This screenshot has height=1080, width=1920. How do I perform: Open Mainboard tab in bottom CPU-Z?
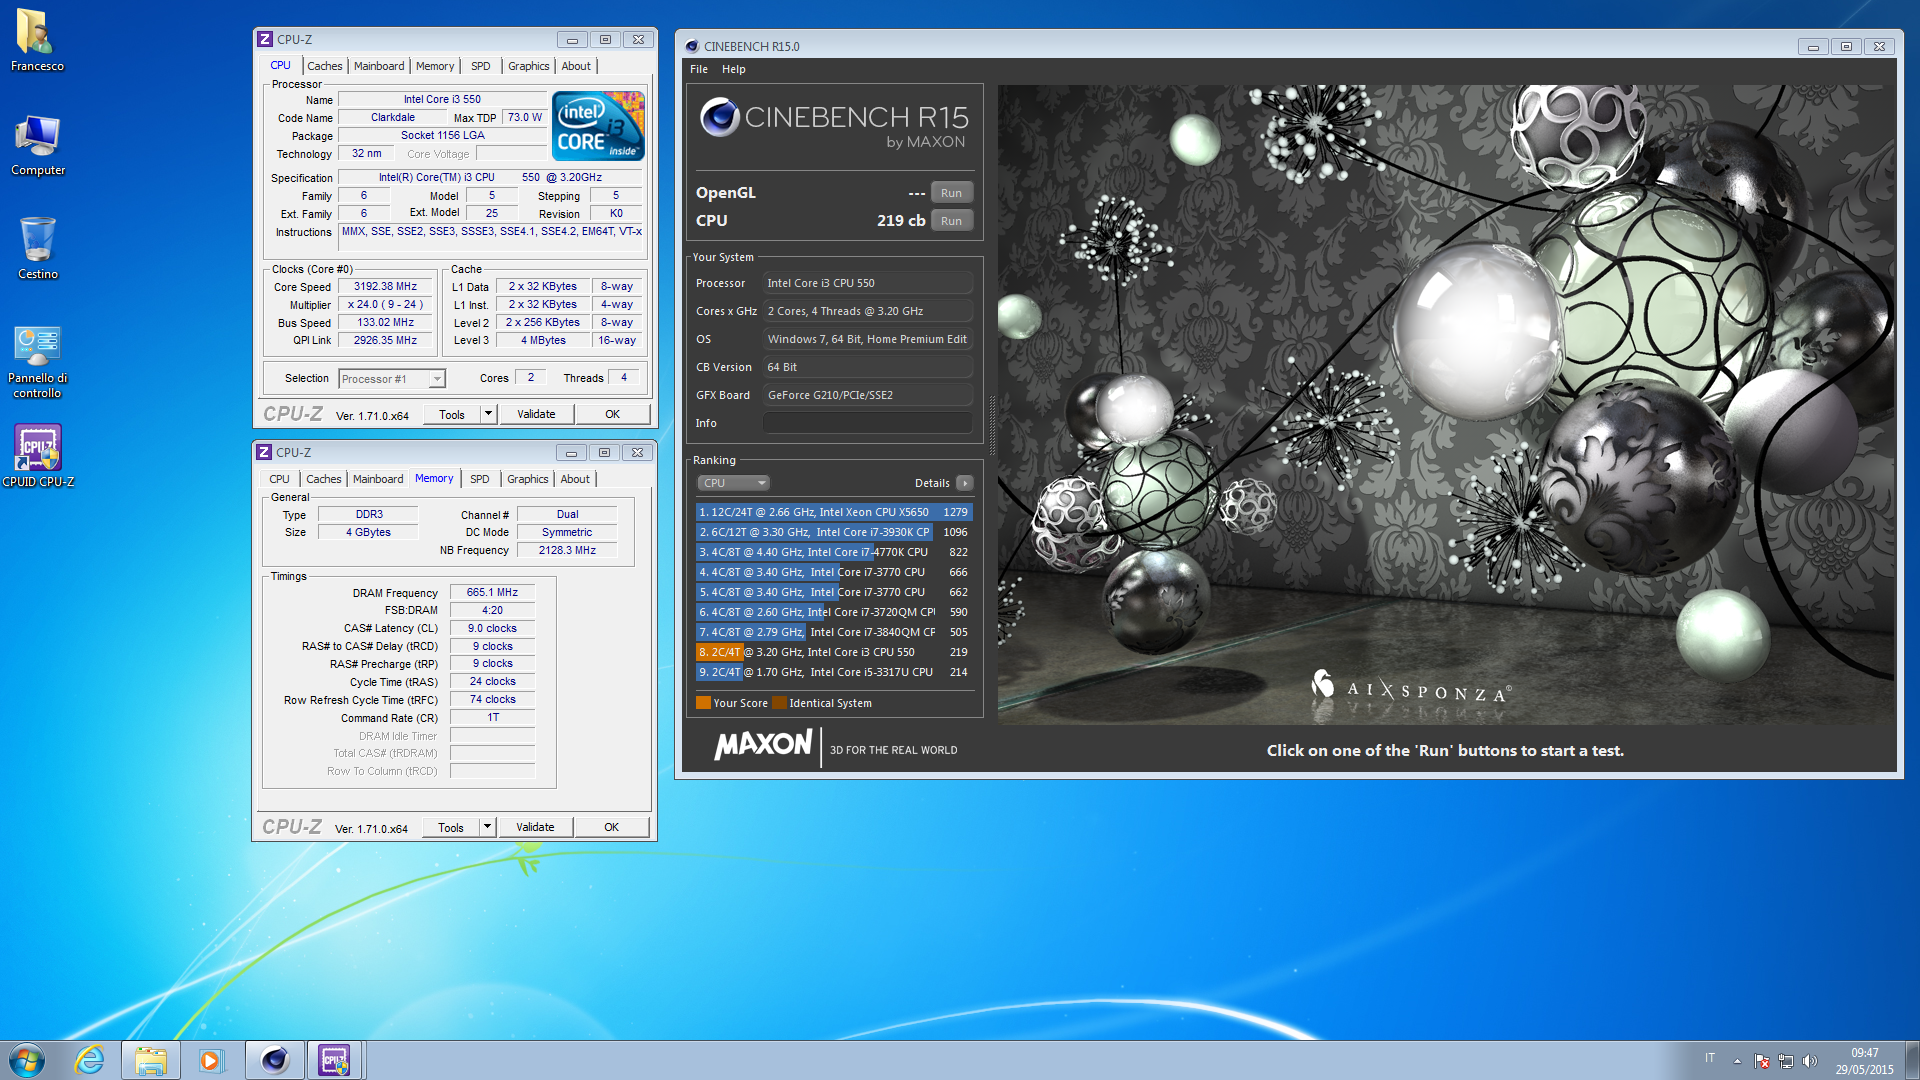click(x=378, y=479)
